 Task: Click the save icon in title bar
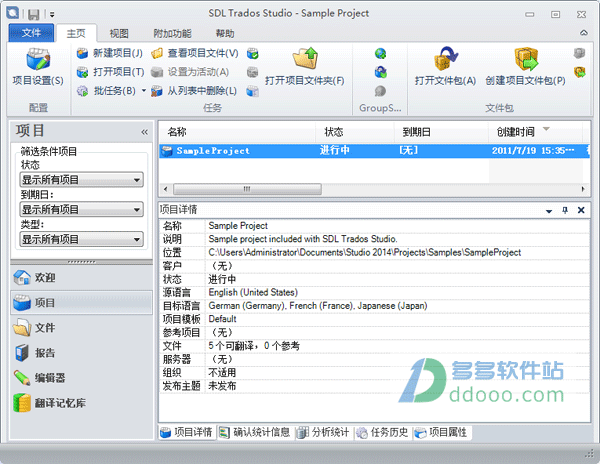point(34,14)
